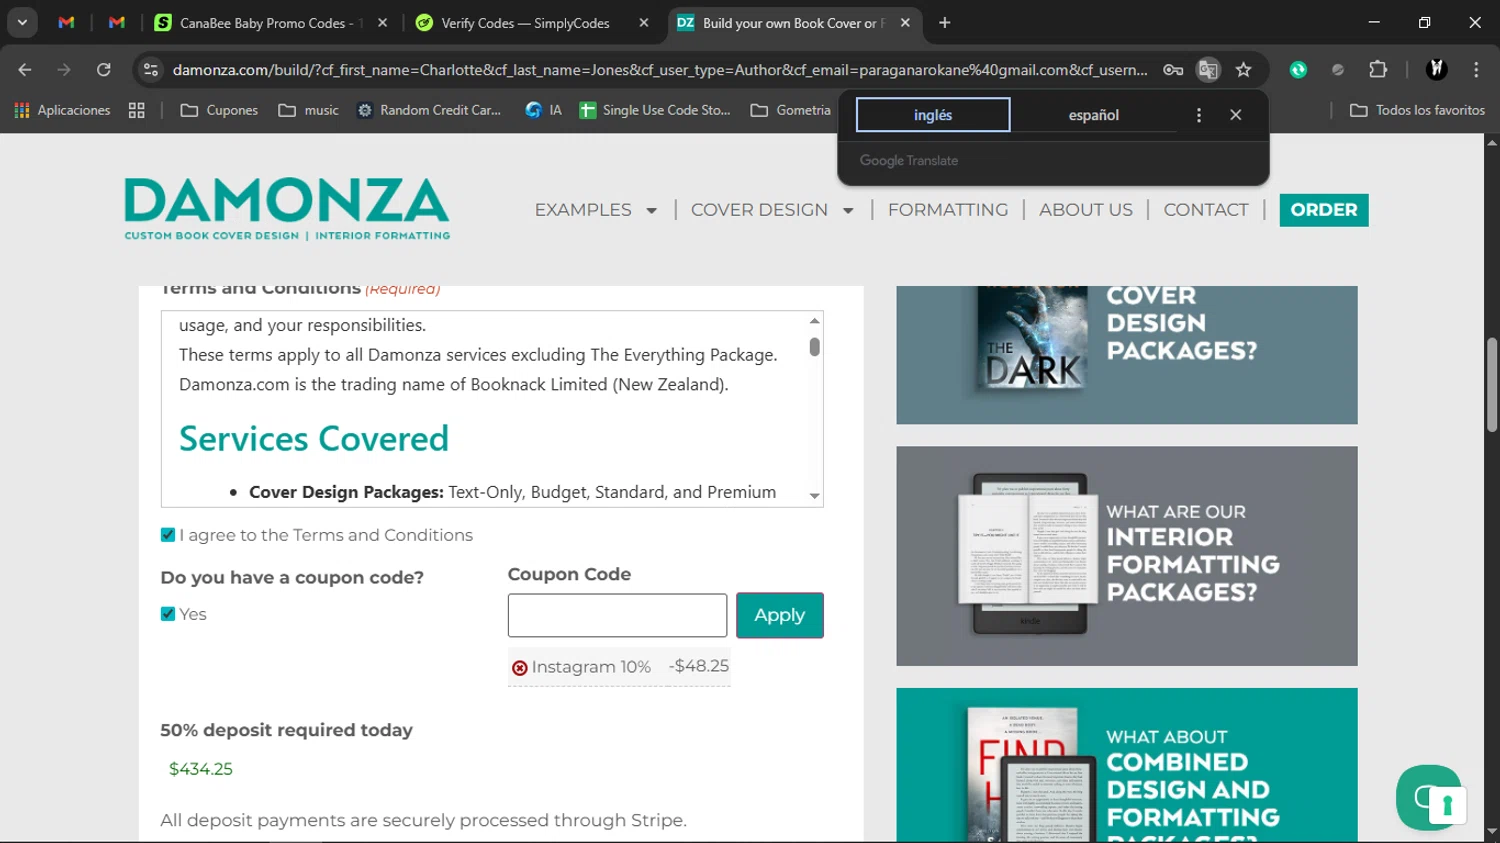
Task: Click the Damonza logo
Action: tap(287, 209)
